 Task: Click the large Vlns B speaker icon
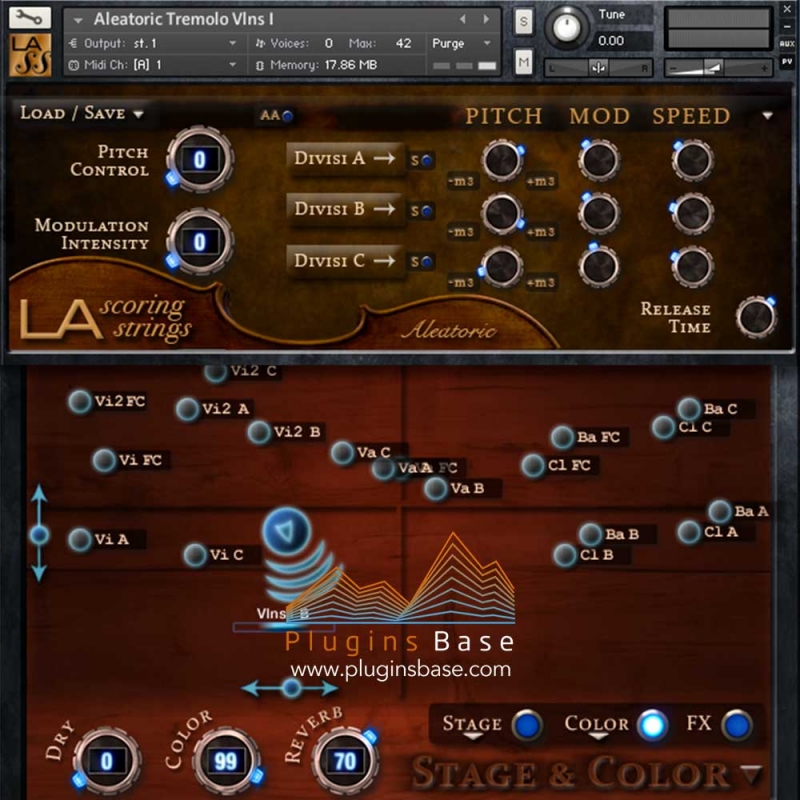tap(290, 529)
